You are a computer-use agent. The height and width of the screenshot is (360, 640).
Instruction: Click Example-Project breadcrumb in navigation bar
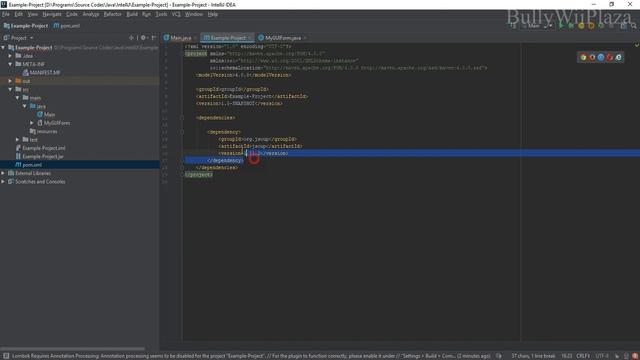tap(26, 26)
